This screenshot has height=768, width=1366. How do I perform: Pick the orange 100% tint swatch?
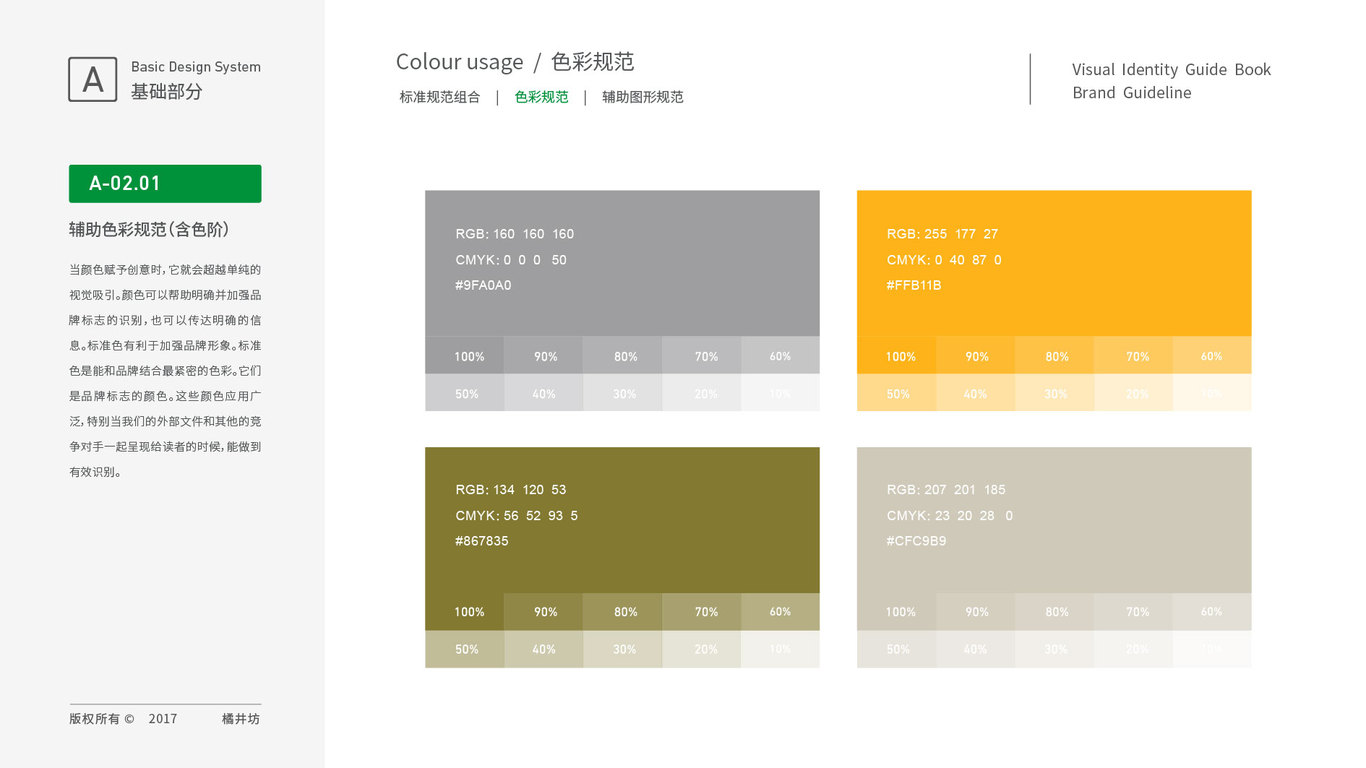tap(896, 355)
